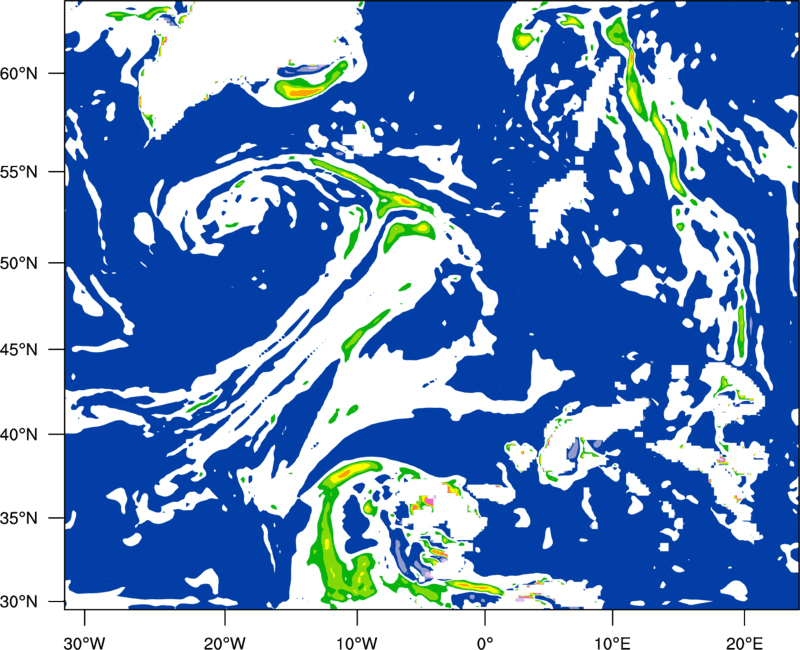Click the 30°N latitude label
This screenshot has width=800, height=650.
19,602
